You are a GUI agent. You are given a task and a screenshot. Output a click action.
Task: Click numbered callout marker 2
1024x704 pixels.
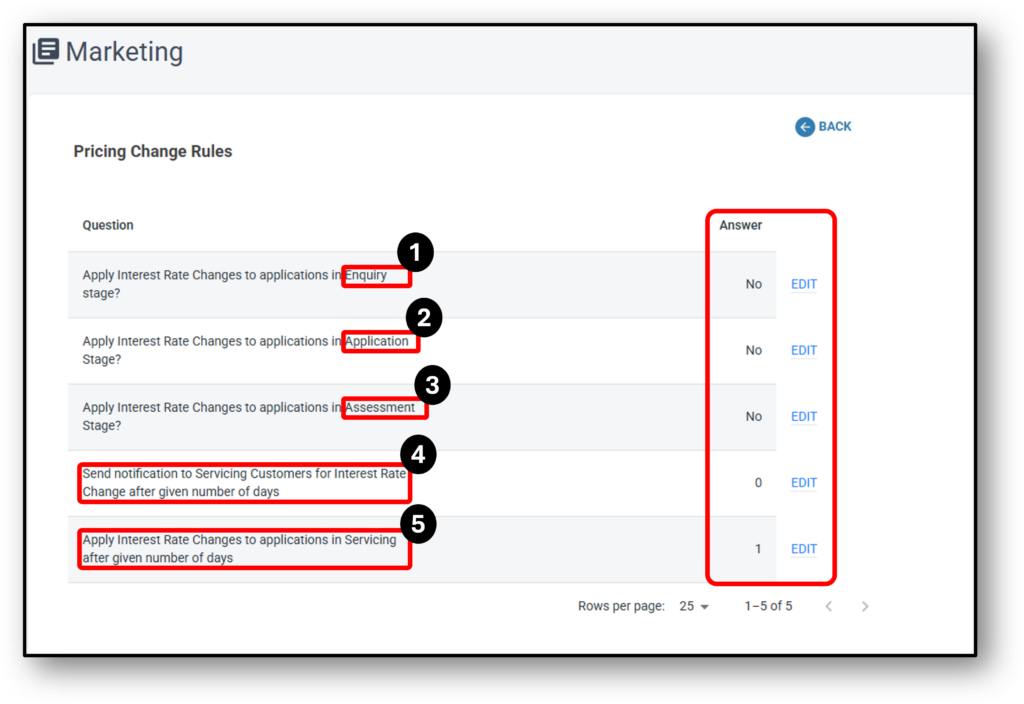coord(423,319)
